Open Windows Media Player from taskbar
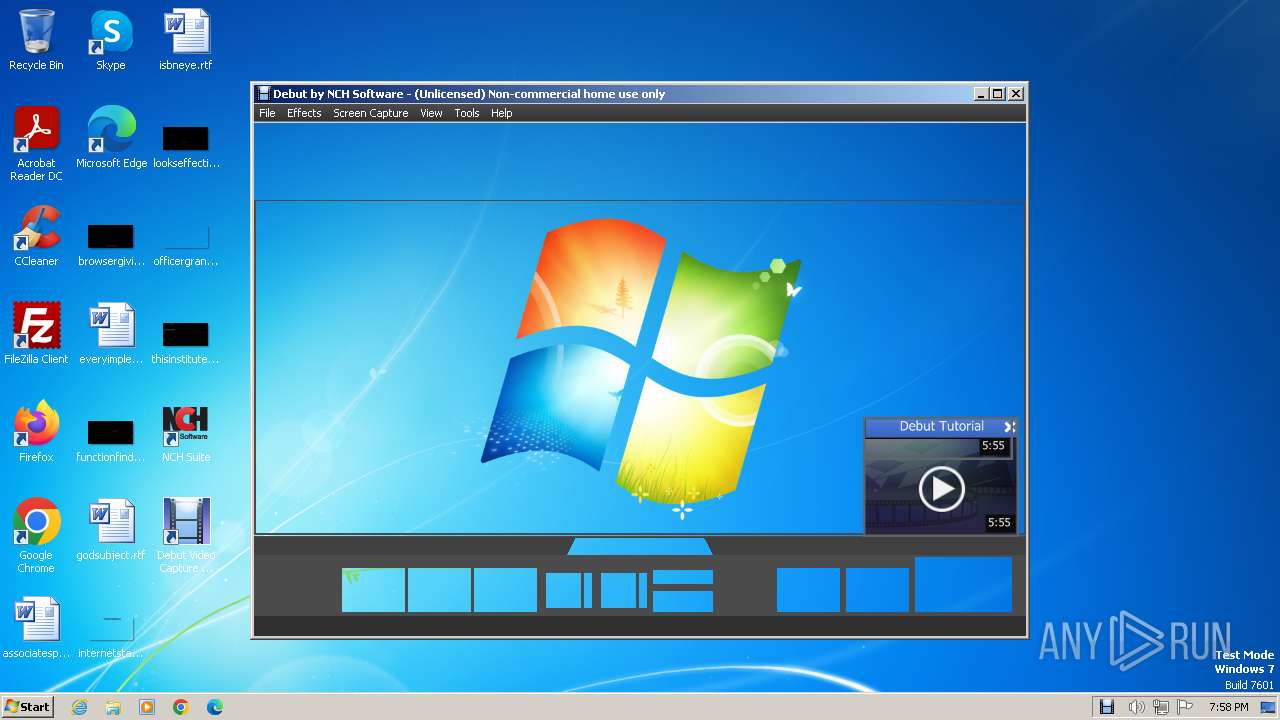The image size is (1280, 720). 147,707
